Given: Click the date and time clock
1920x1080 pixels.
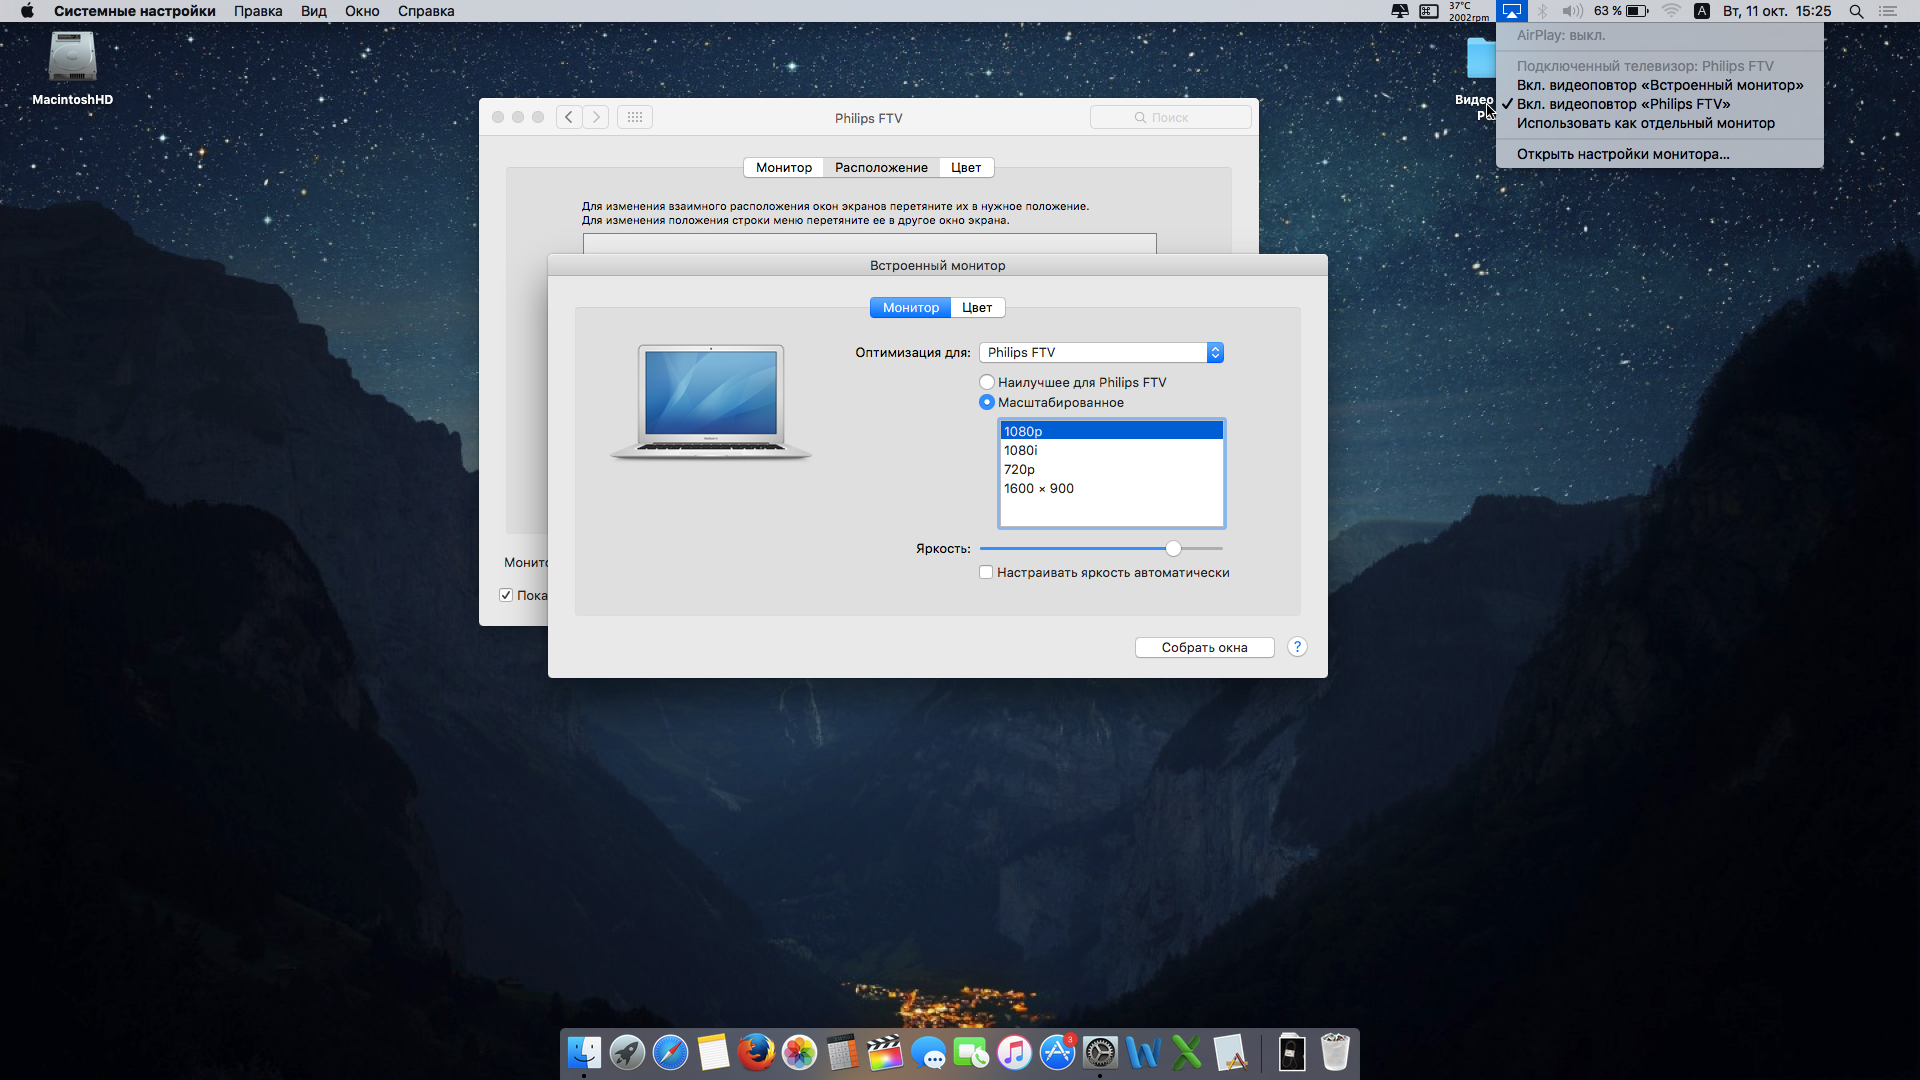Looking at the screenshot, I should click(1776, 11).
